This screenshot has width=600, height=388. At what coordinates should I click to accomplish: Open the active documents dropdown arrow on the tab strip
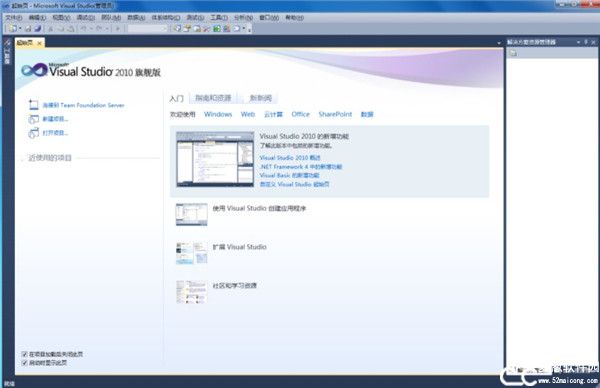pyautogui.click(x=499, y=43)
